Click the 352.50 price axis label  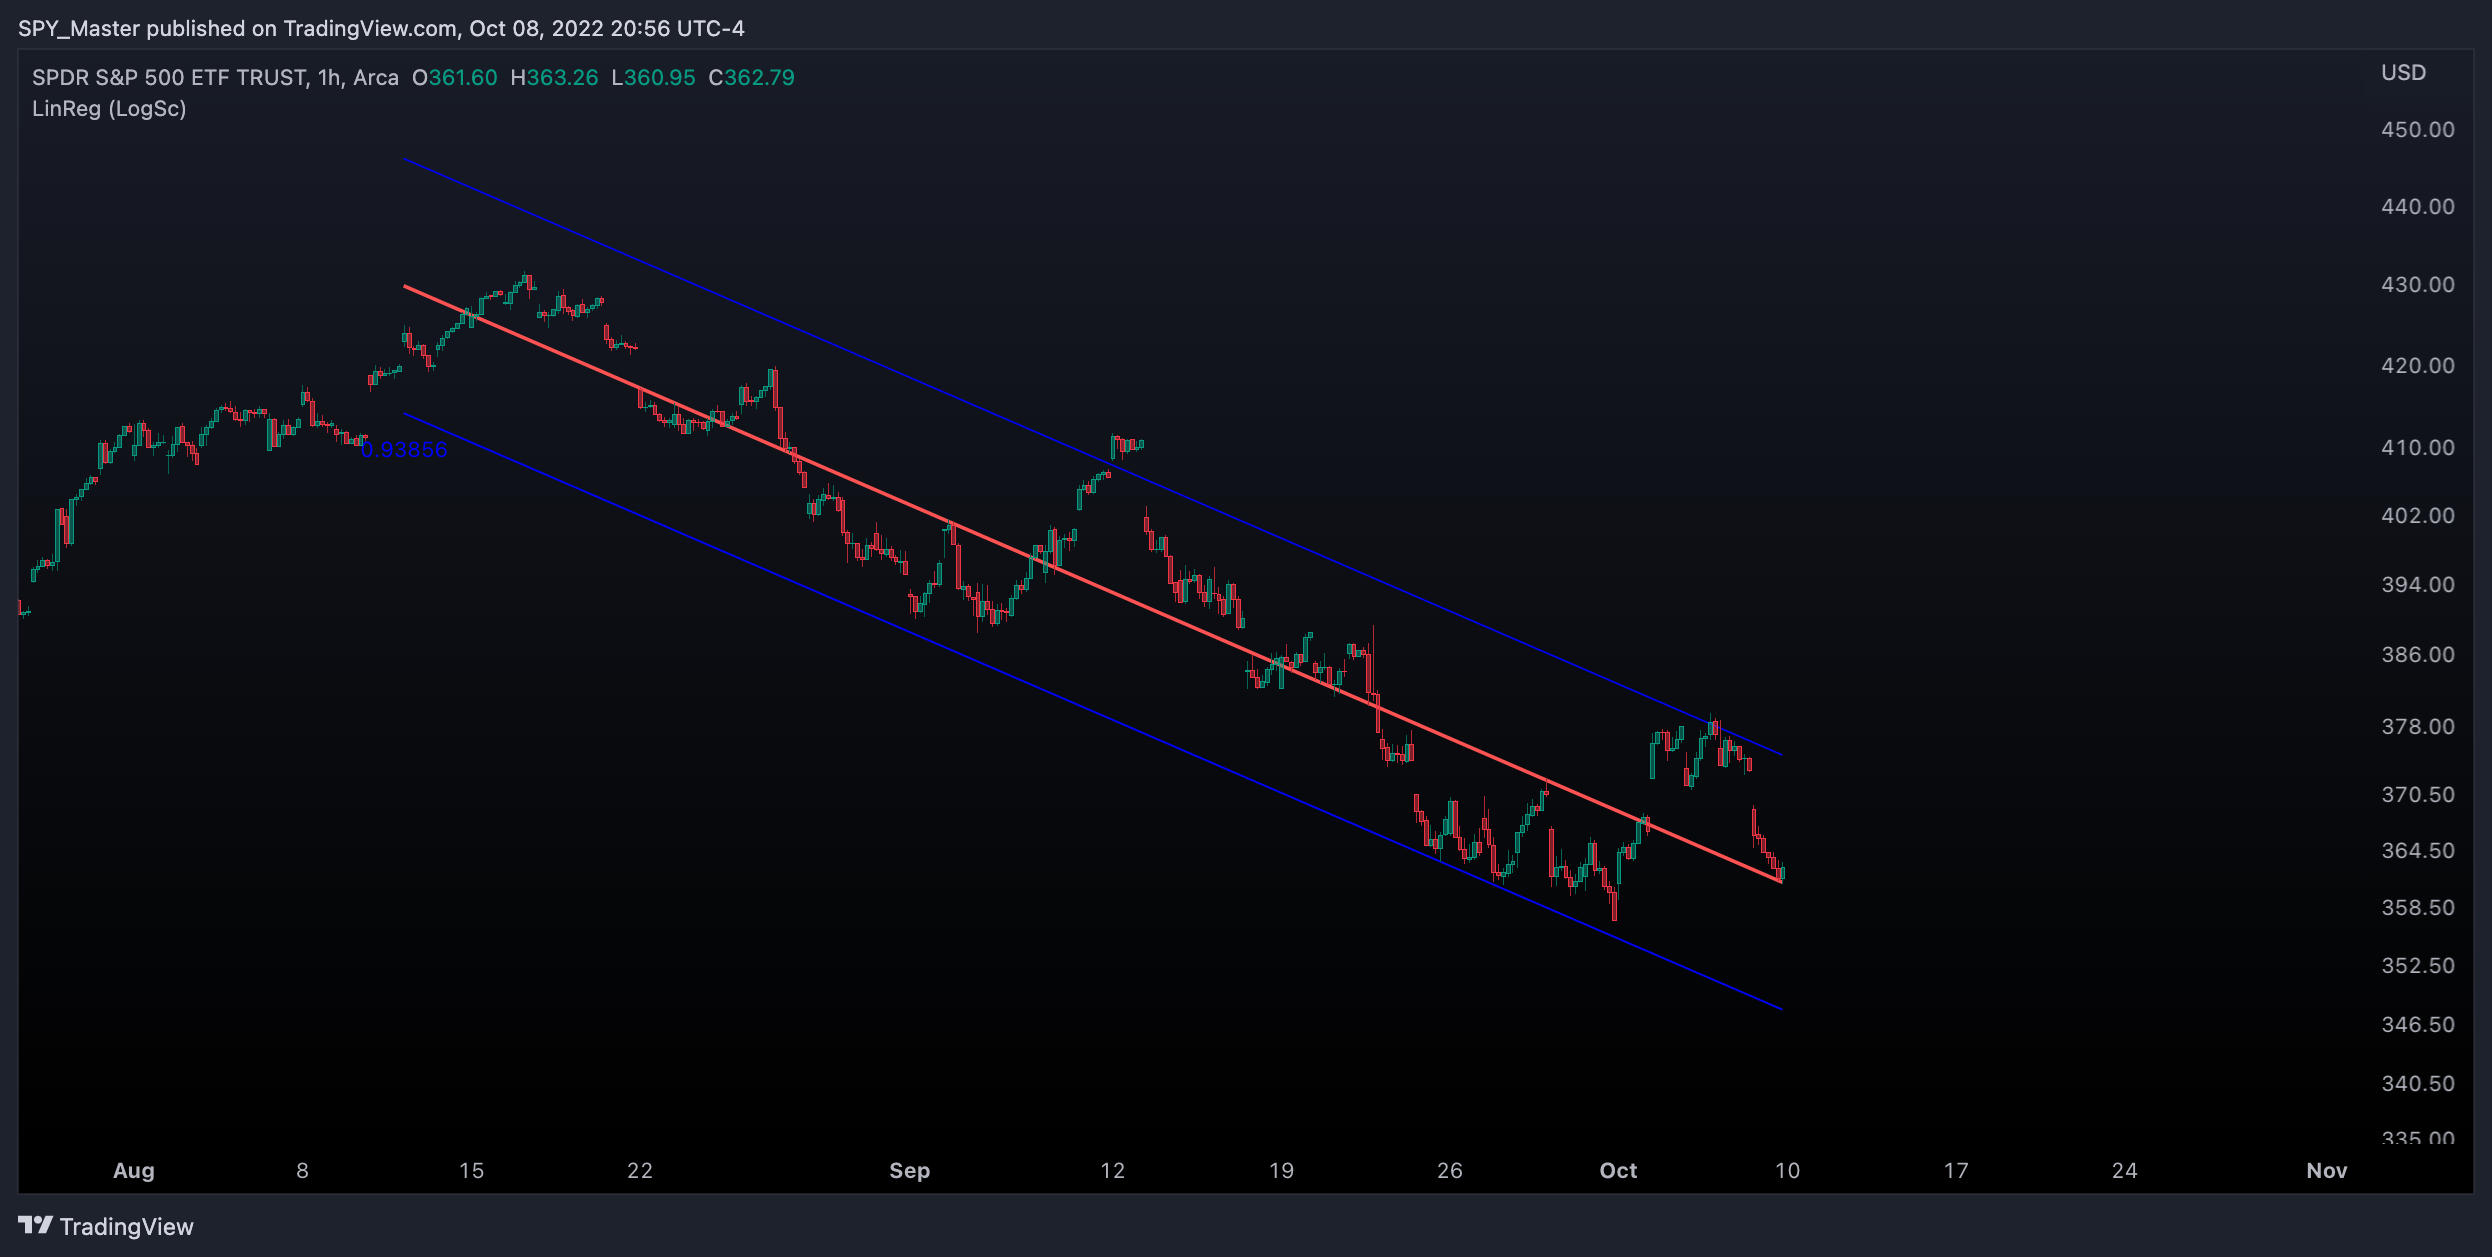coord(2418,966)
